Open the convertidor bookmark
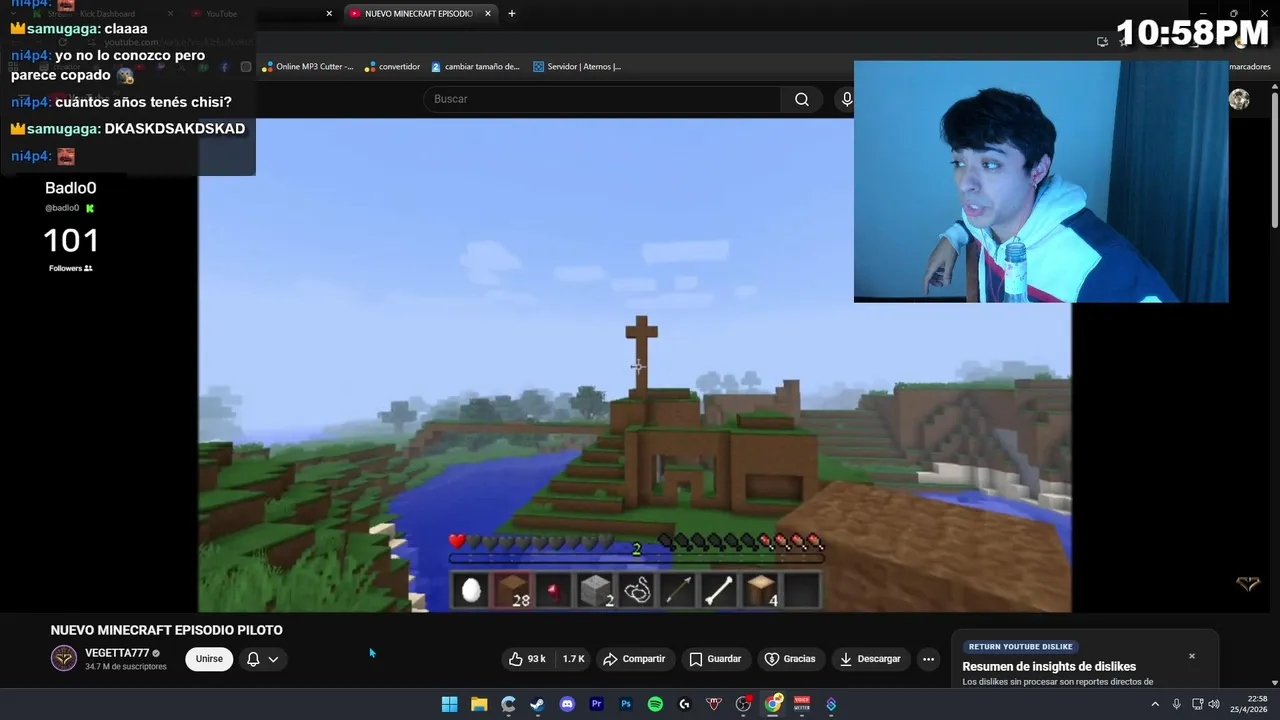1280x720 pixels. 392,67
